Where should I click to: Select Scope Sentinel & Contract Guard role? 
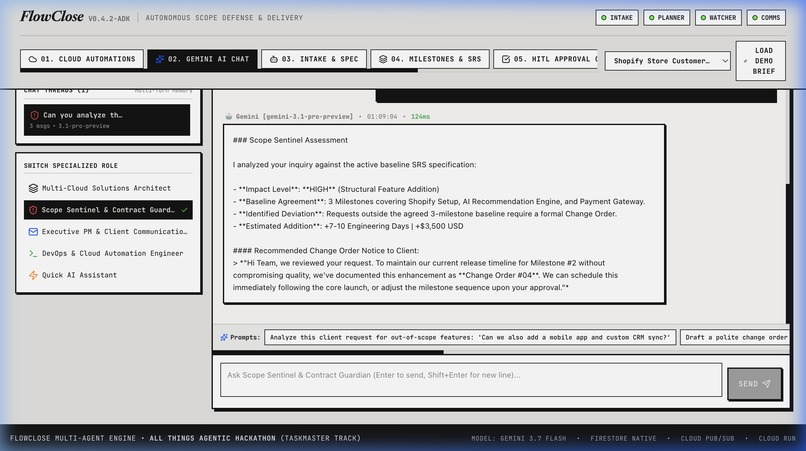click(108, 210)
